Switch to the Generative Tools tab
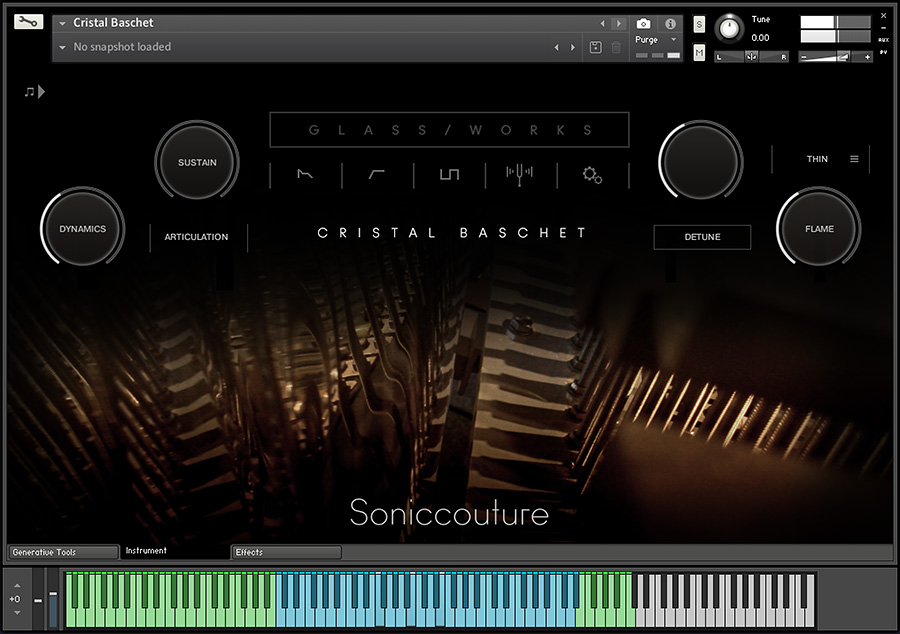This screenshot has width=900, height=634. pyautogui.click(x=63, y=552)
